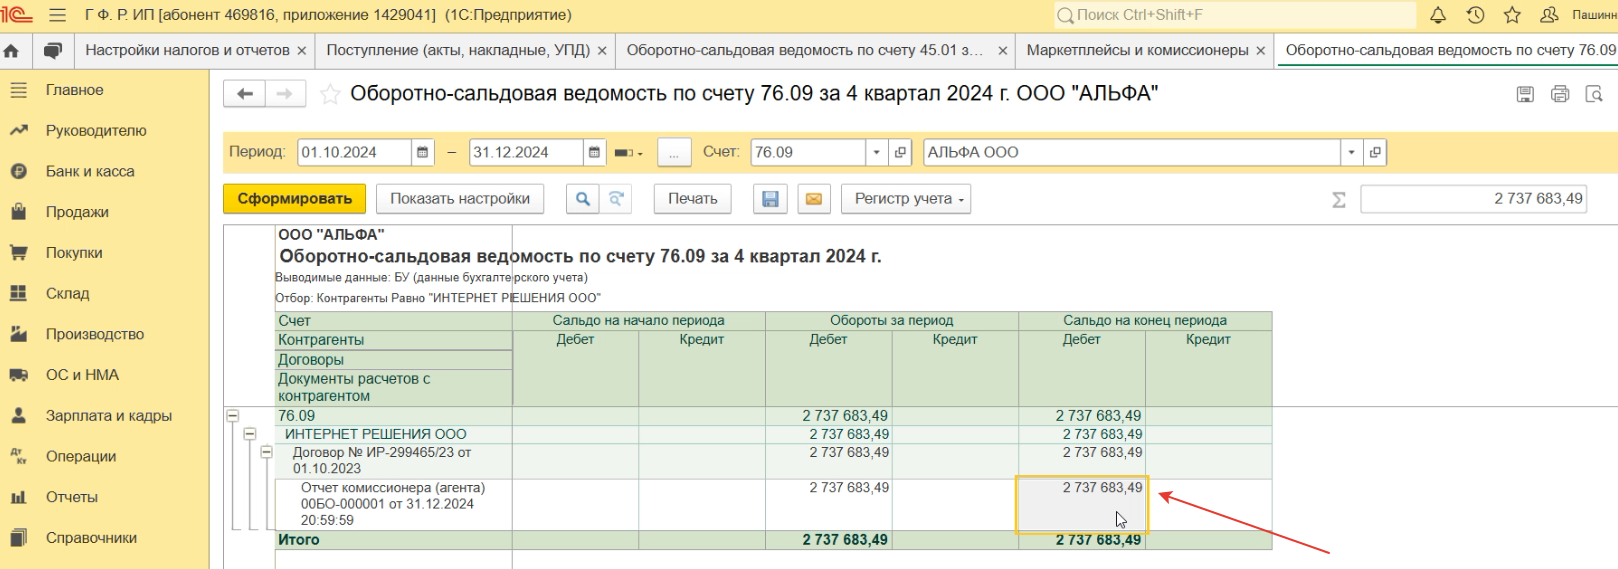Collapse the 76.09 account row group

click(x=233, y=415)
